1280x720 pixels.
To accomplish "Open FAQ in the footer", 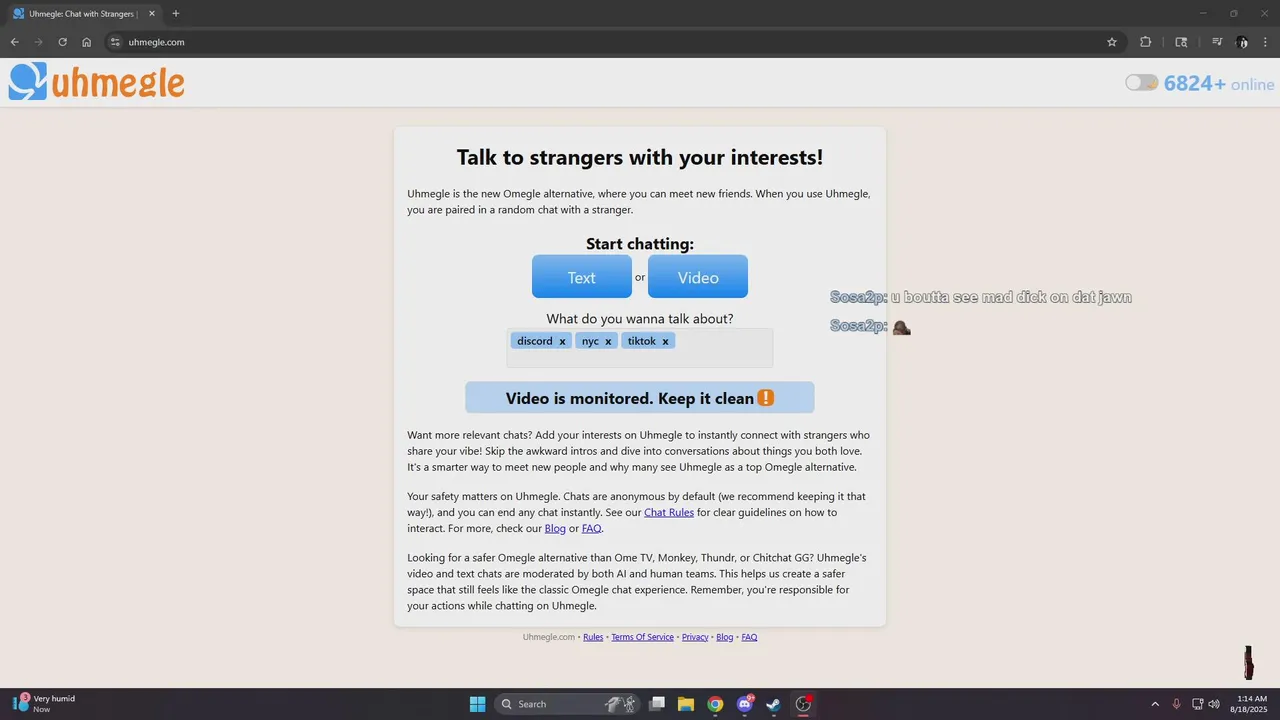I will click(749, 637).
